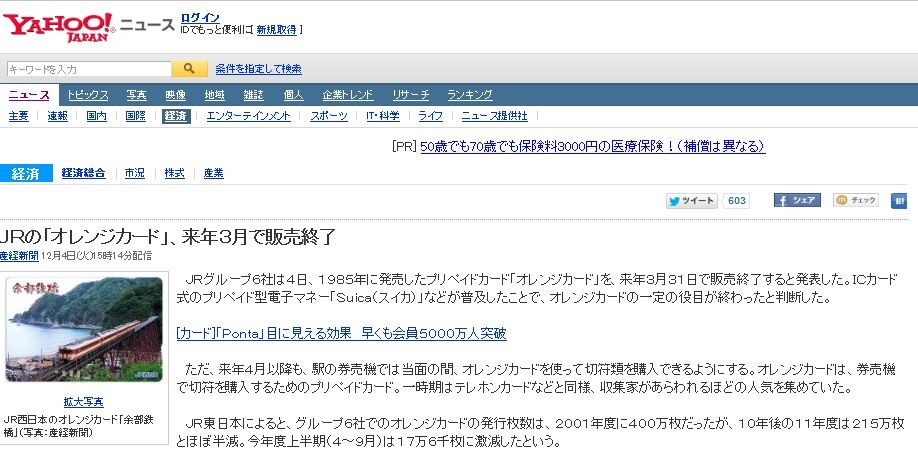
Task: Click the yellow magnifier search button
Action: pos(189,68)
